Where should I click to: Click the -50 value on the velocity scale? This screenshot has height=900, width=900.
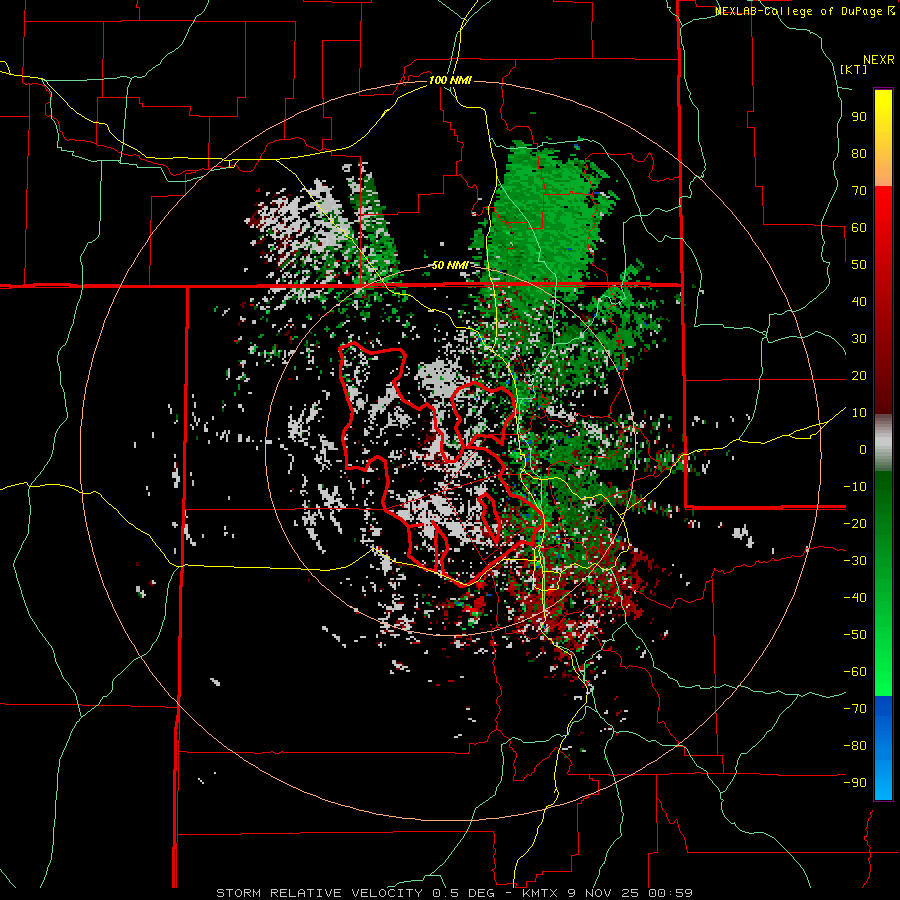855,635
